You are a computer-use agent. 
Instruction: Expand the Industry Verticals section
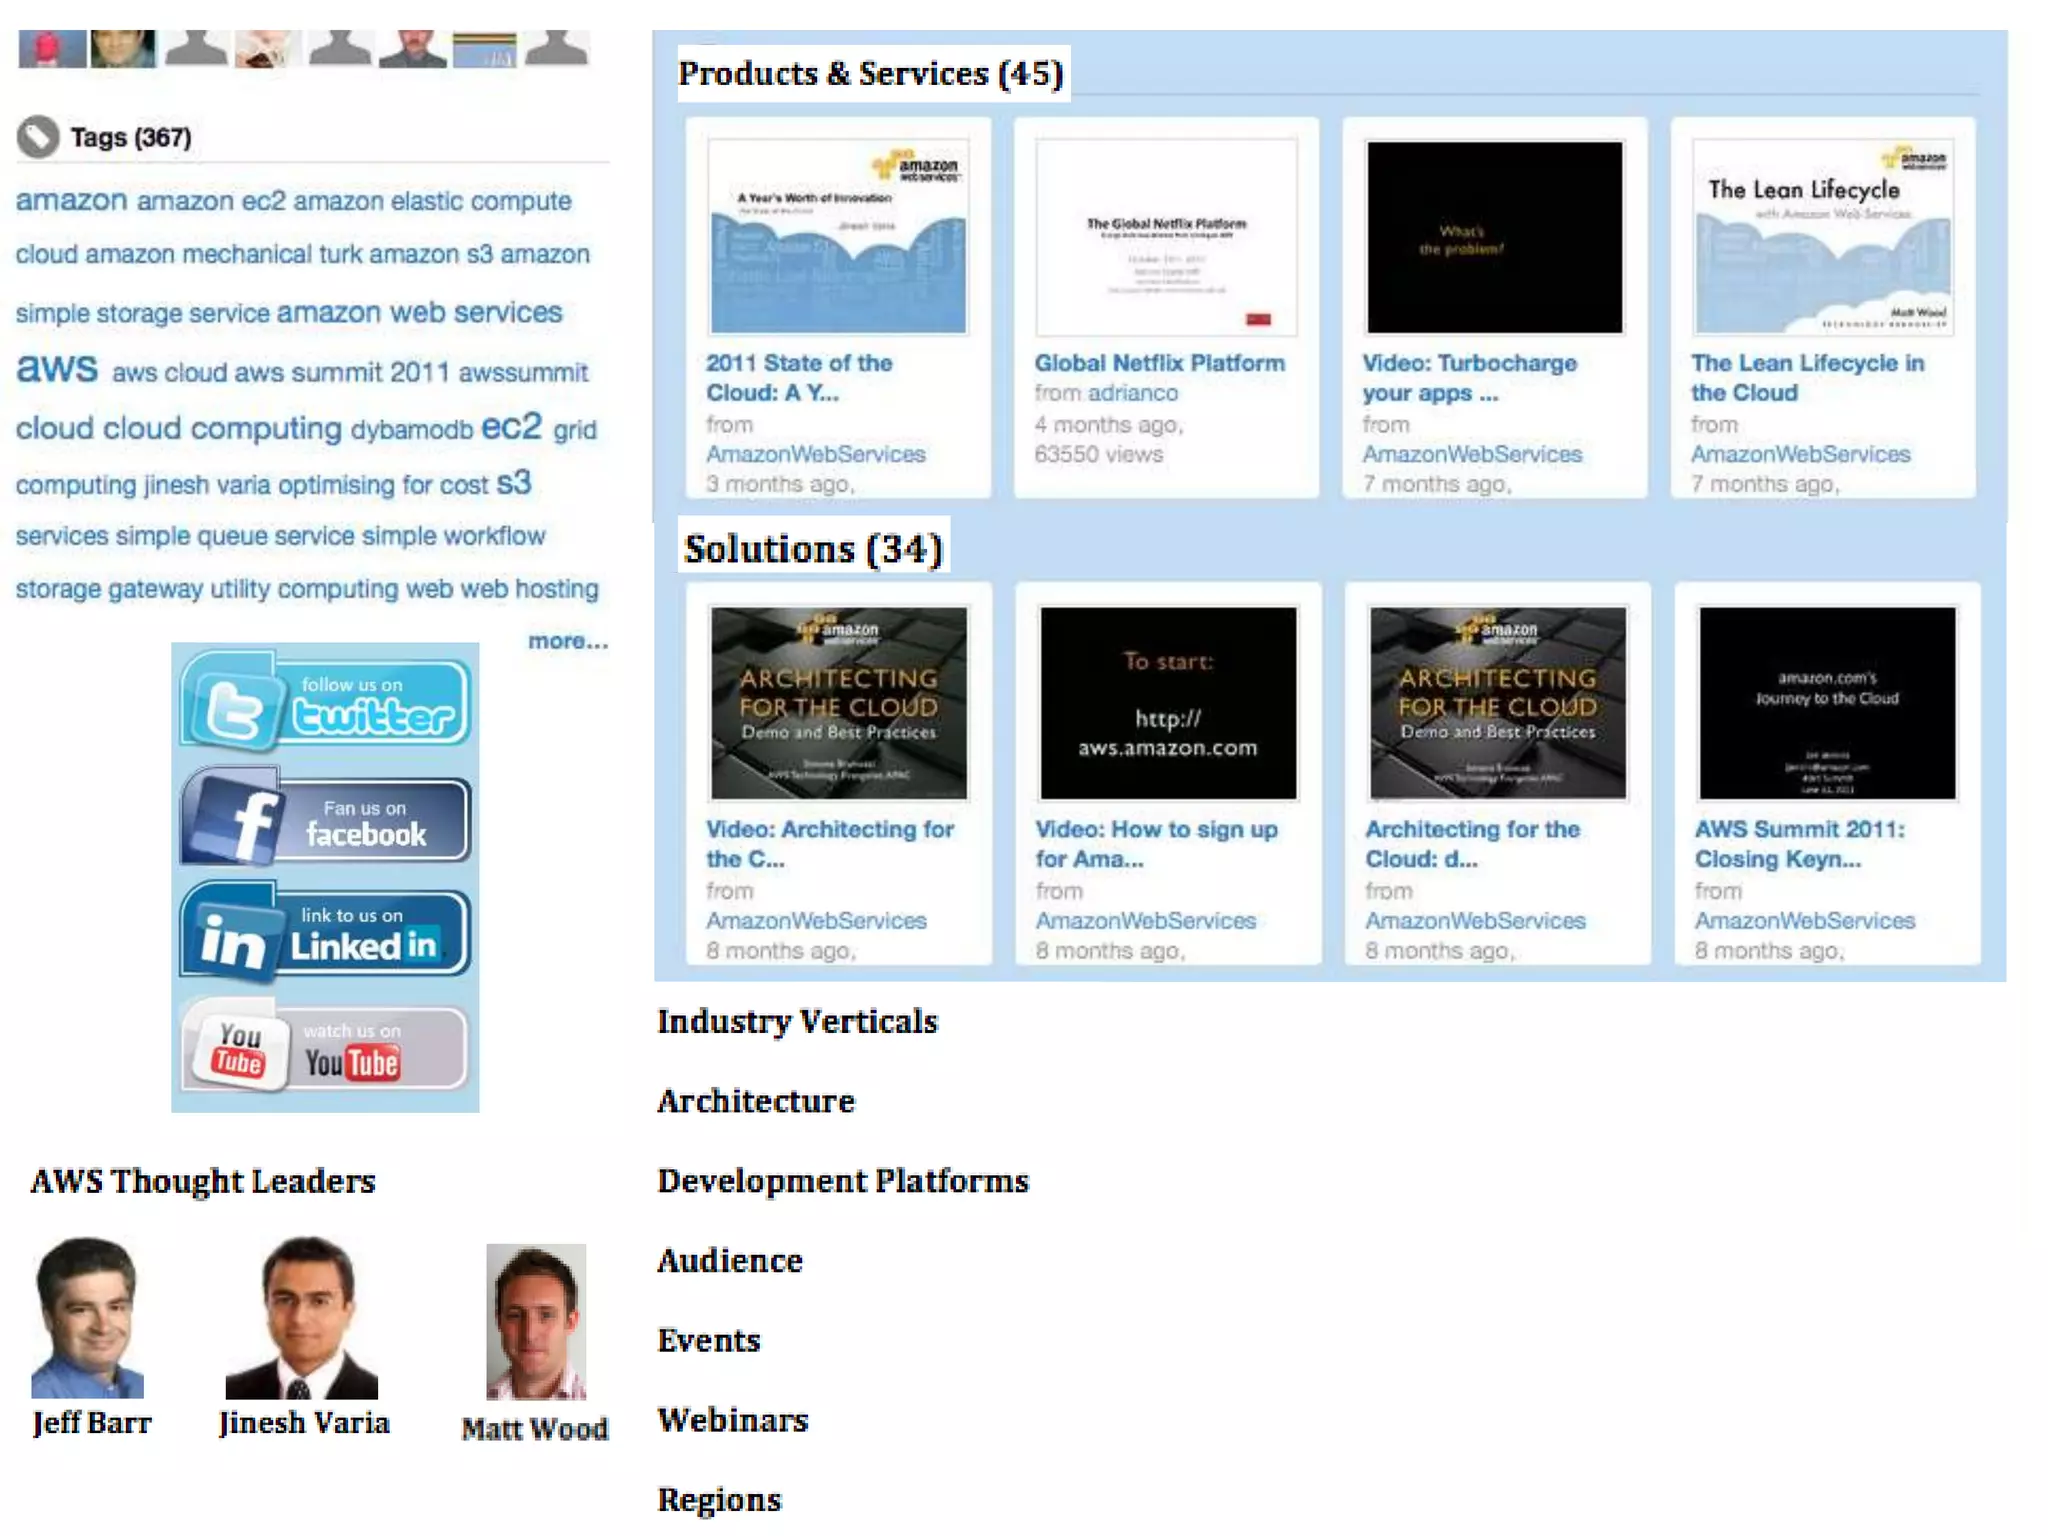[797, 1022]
